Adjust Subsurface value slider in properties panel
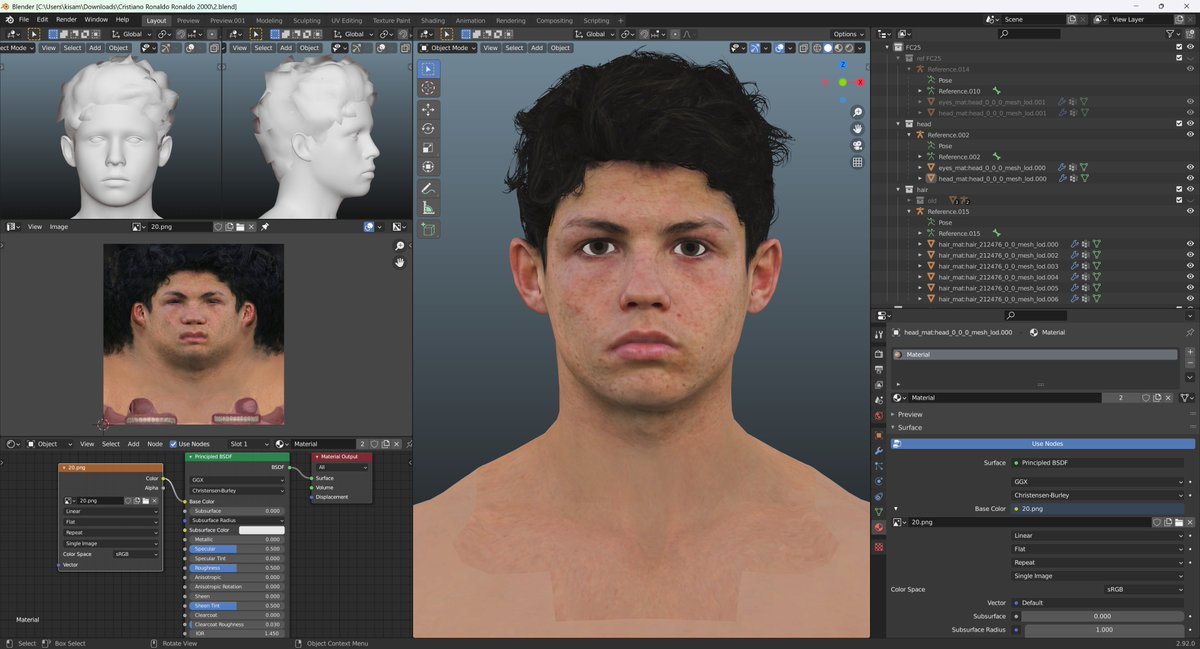 click(1102, 616)
